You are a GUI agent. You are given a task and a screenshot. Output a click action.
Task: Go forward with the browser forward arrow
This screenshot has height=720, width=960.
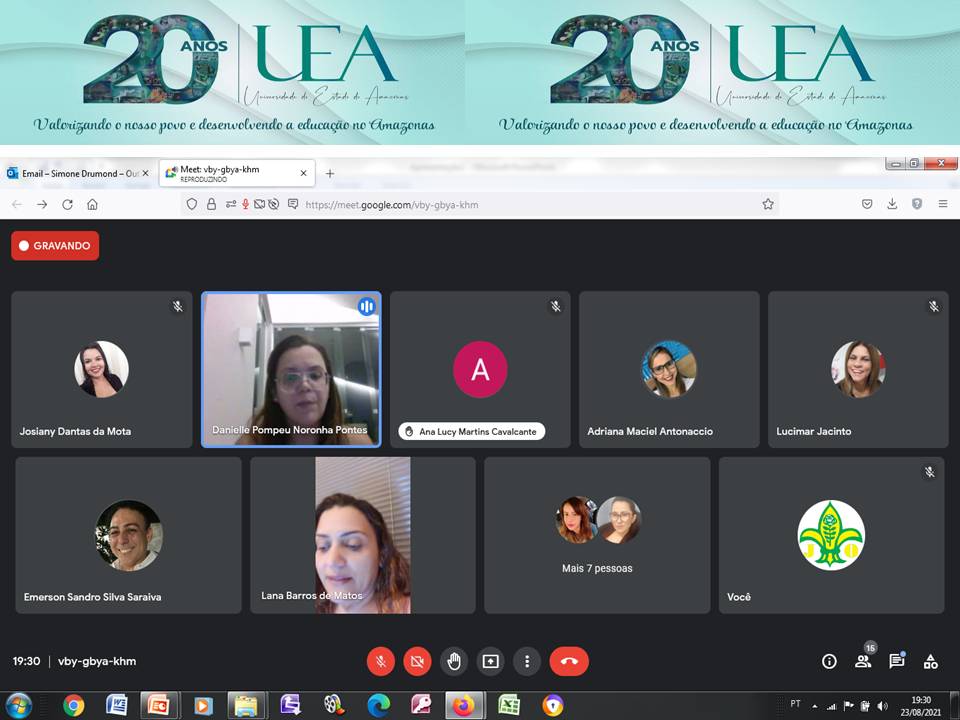42,204
